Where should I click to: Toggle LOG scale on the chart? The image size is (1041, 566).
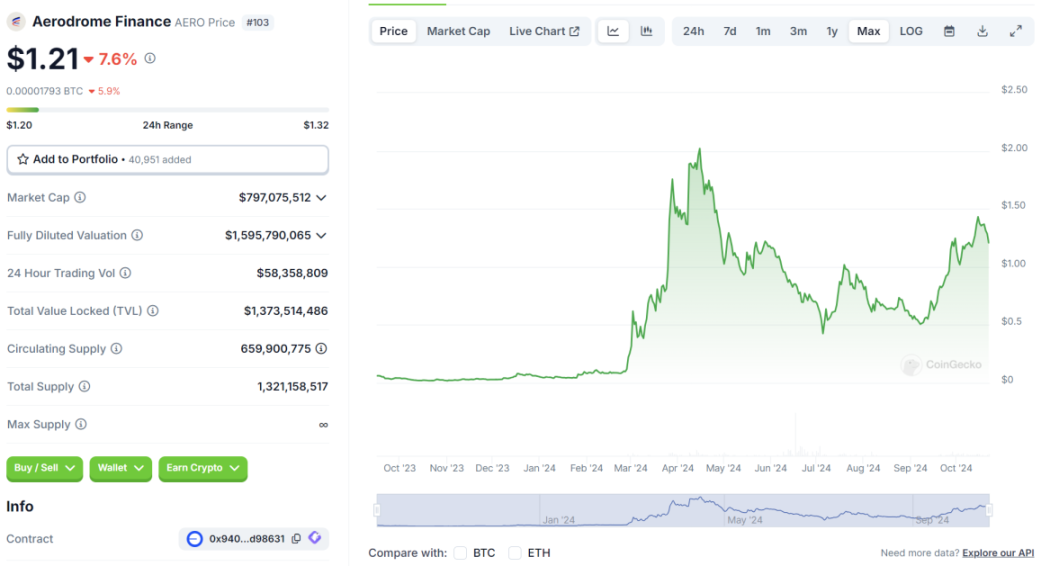[911, 31]
